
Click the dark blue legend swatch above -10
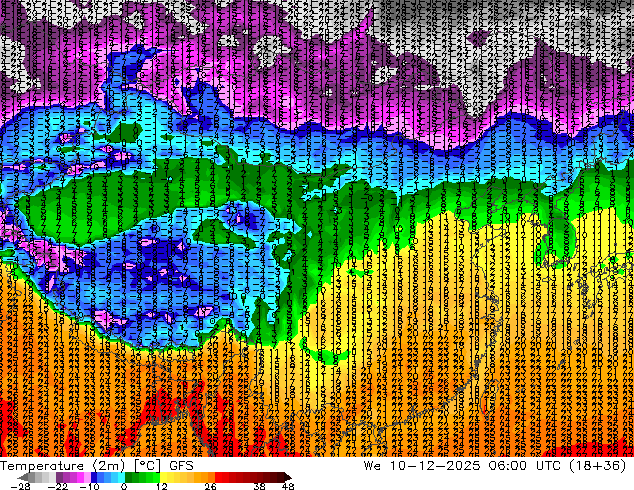[x=94, y=477]
